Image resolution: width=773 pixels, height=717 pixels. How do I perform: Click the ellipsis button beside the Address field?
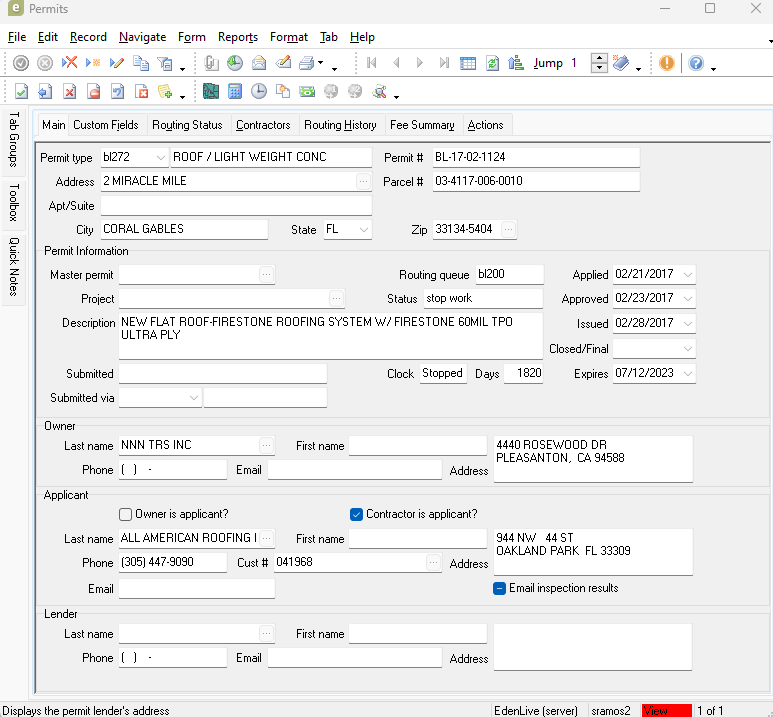363,182
